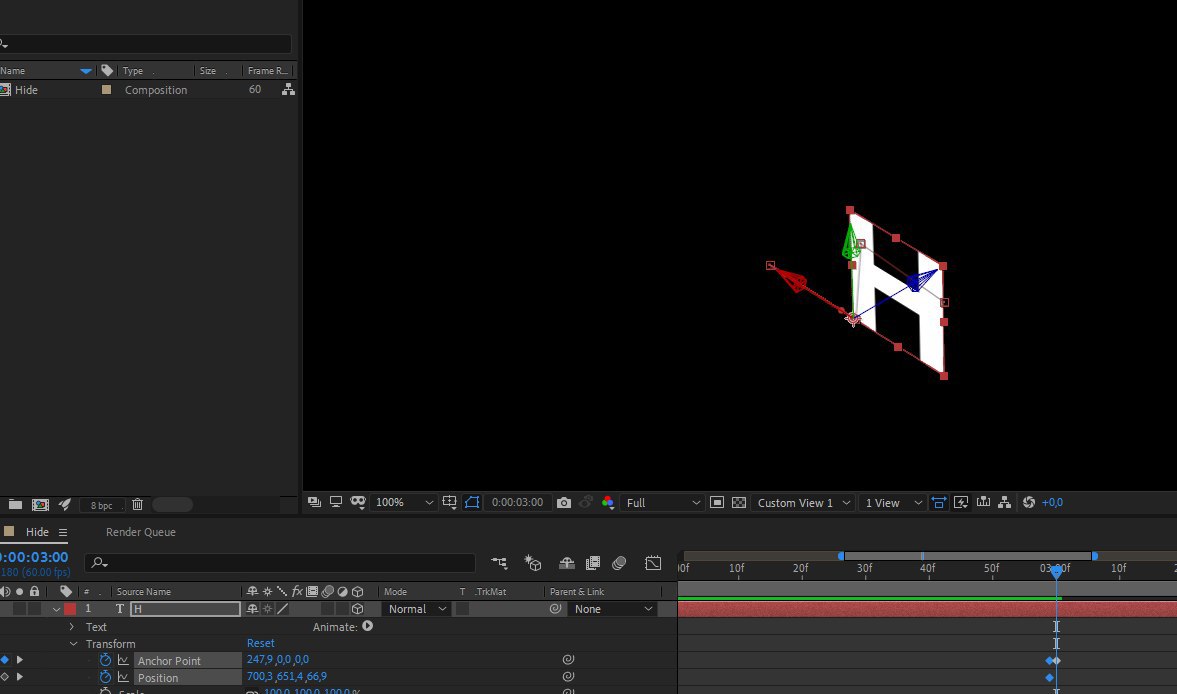Toggle the Anchor Point stopwatch
This screenshot has height=694, width=1177.
click(x=105, y=659)
